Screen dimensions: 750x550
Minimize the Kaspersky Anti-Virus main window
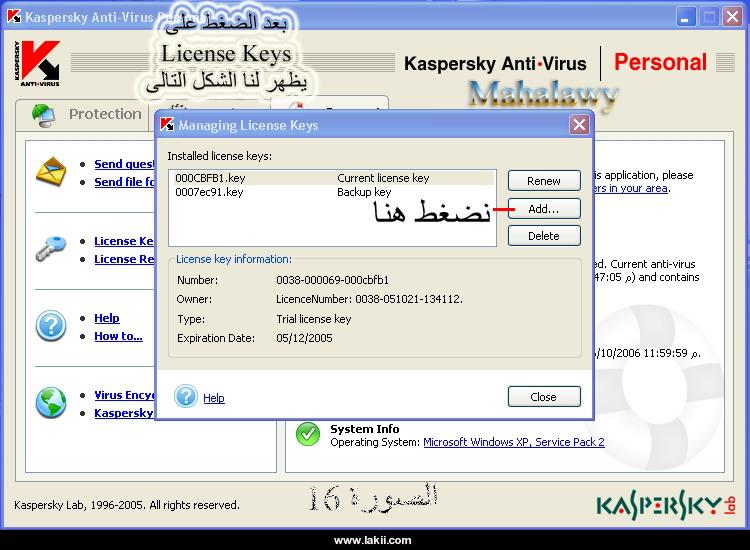[x=686, y=17]
